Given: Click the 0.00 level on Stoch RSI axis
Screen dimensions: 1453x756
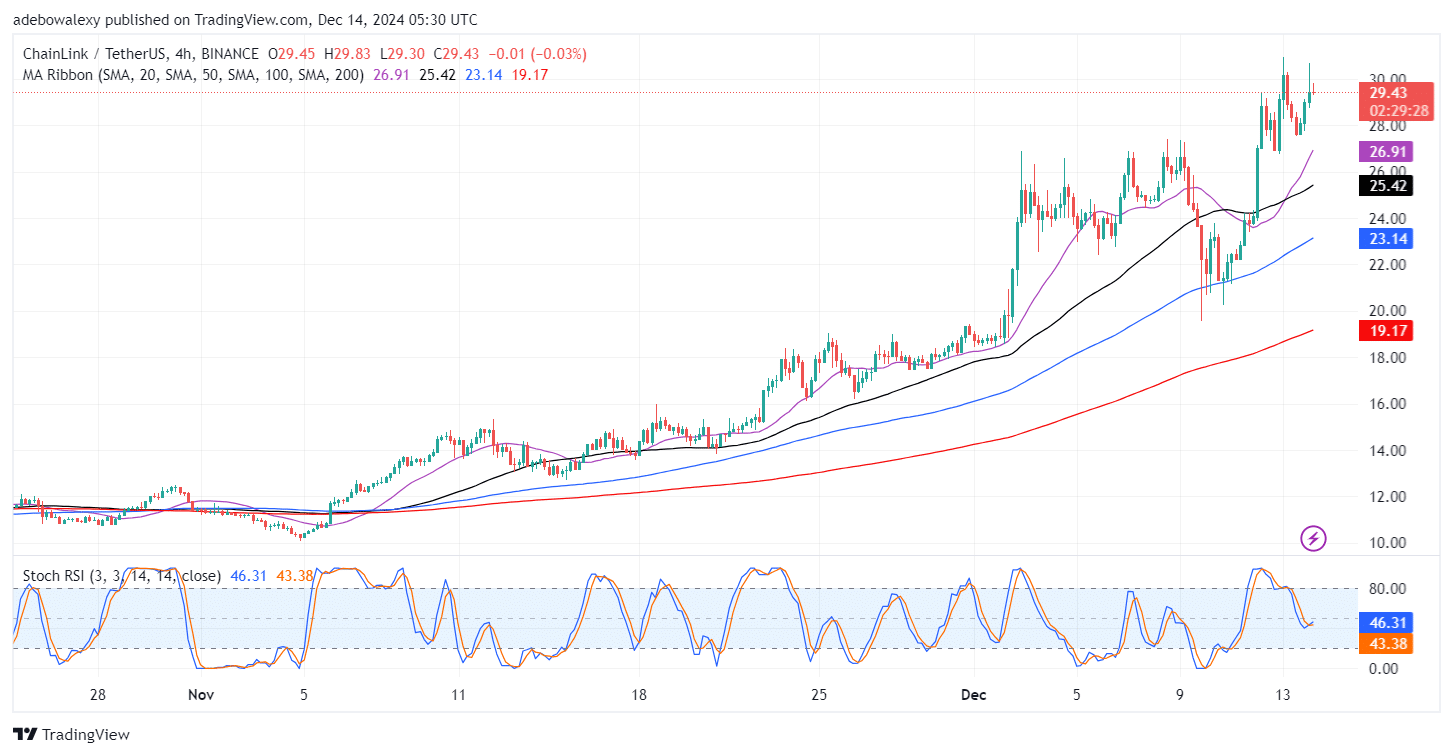Looking at the screenshot, I should 1385,669.
